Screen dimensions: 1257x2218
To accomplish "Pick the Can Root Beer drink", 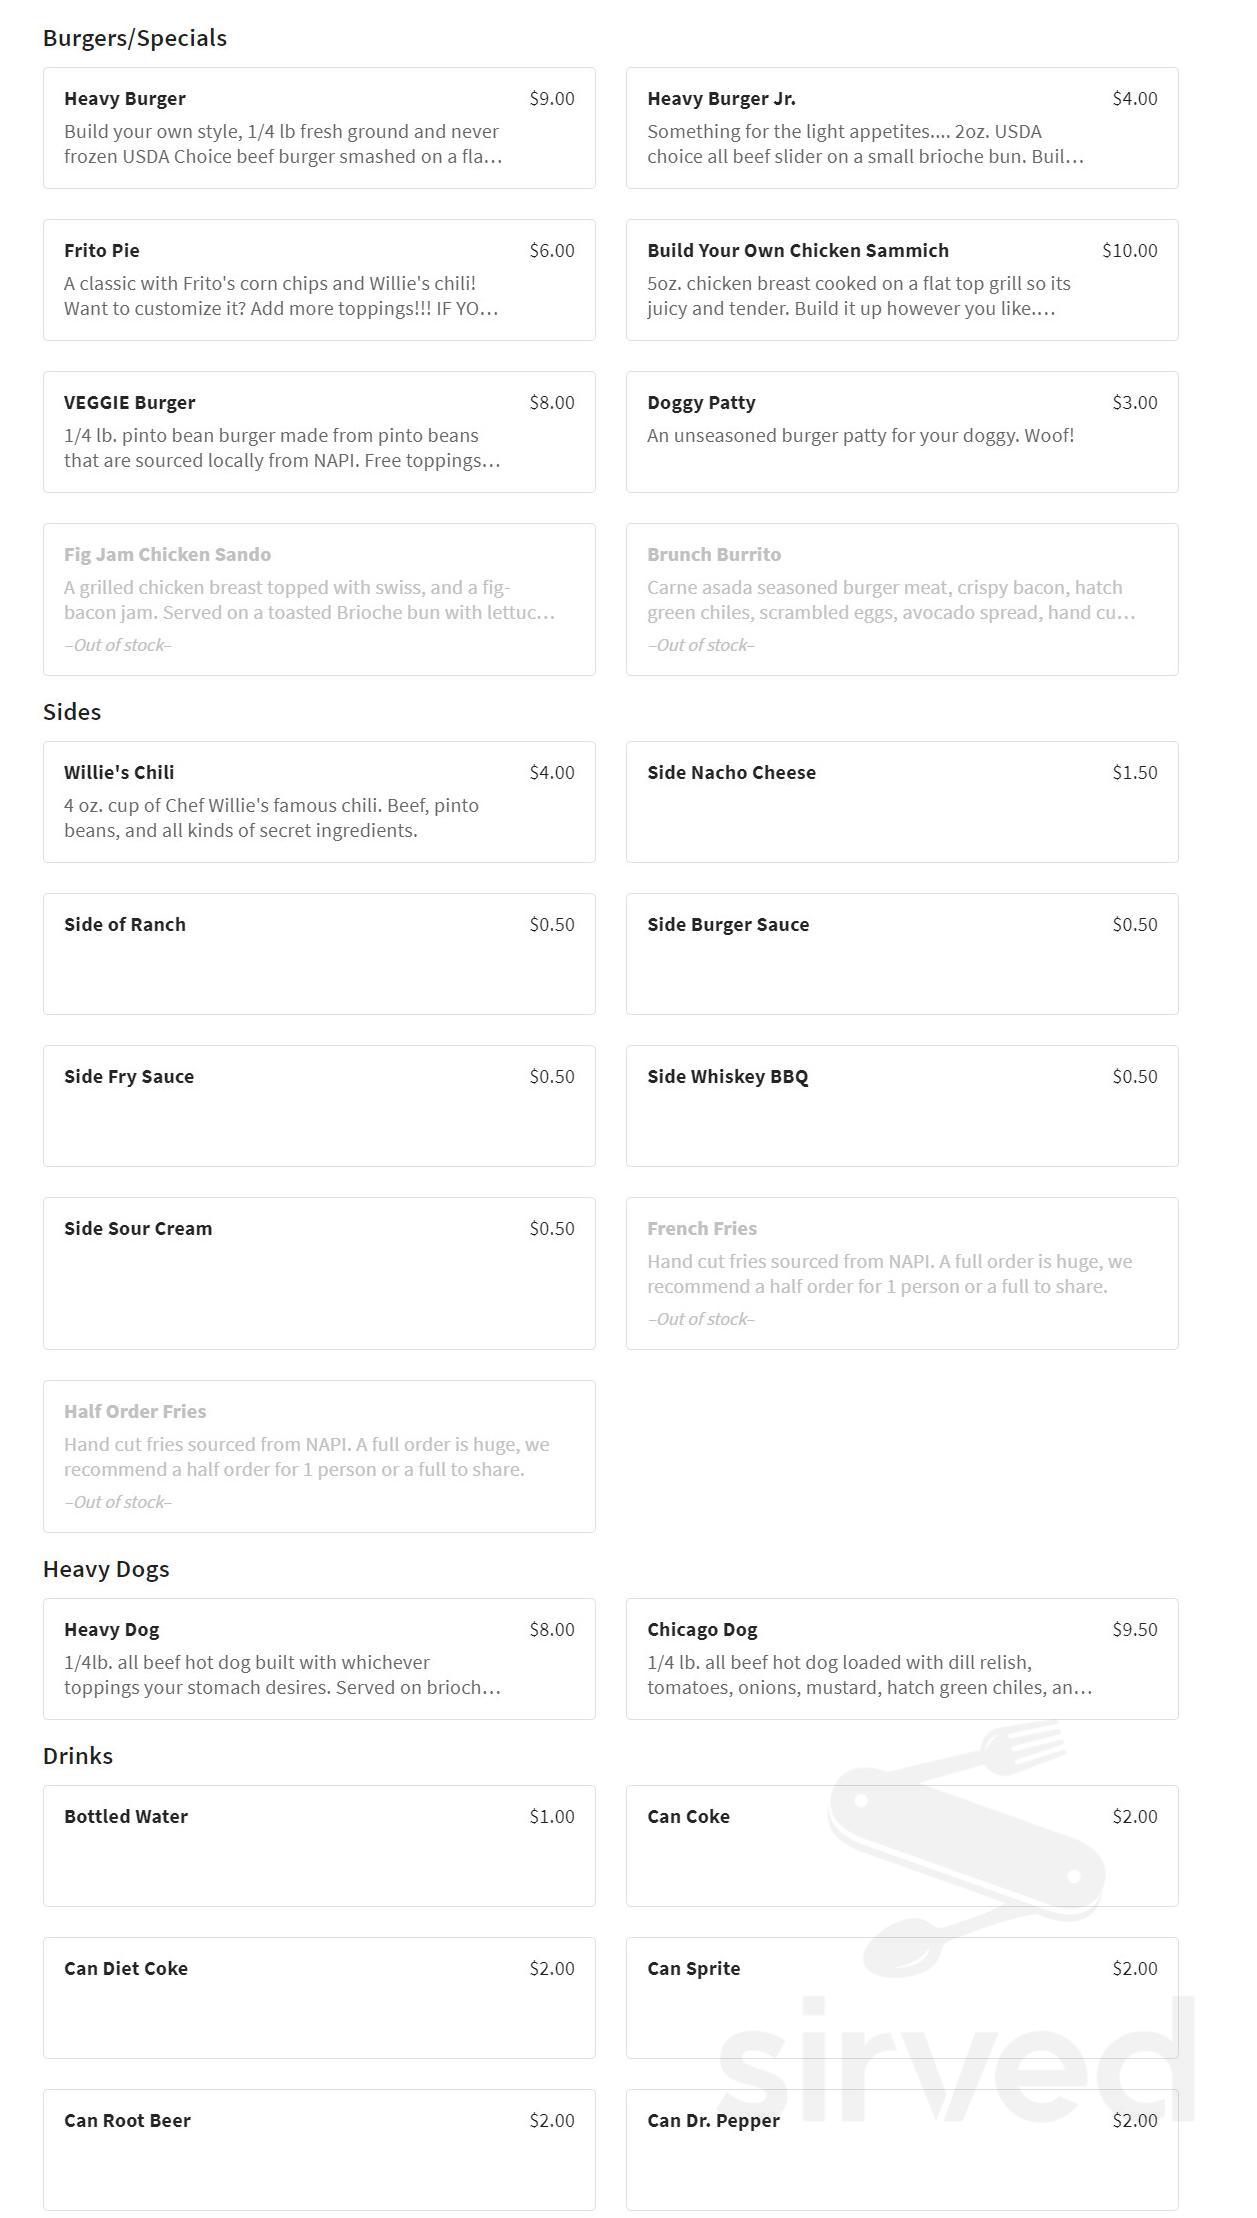I will pyautogui.click(x=319, y=2150).
